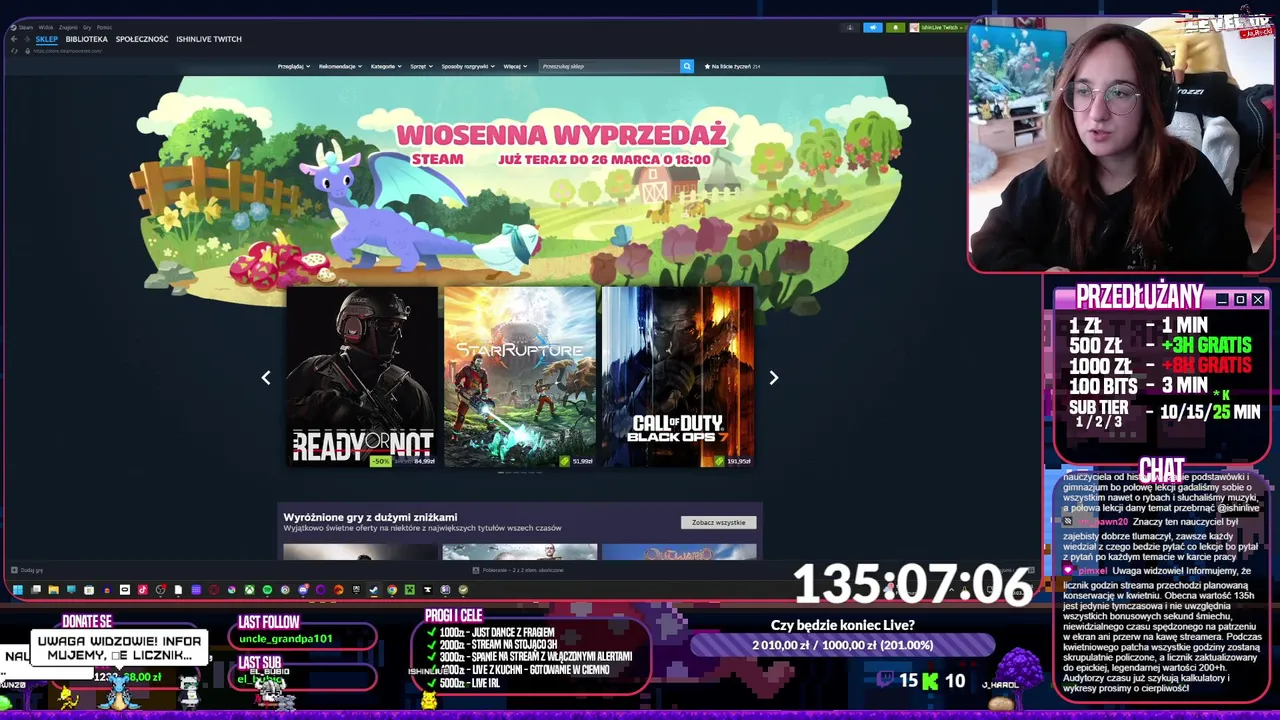Open the ishinLive Twitch account dropdown
This screenshot has height=720, width=1280.
tap(937, 28)
